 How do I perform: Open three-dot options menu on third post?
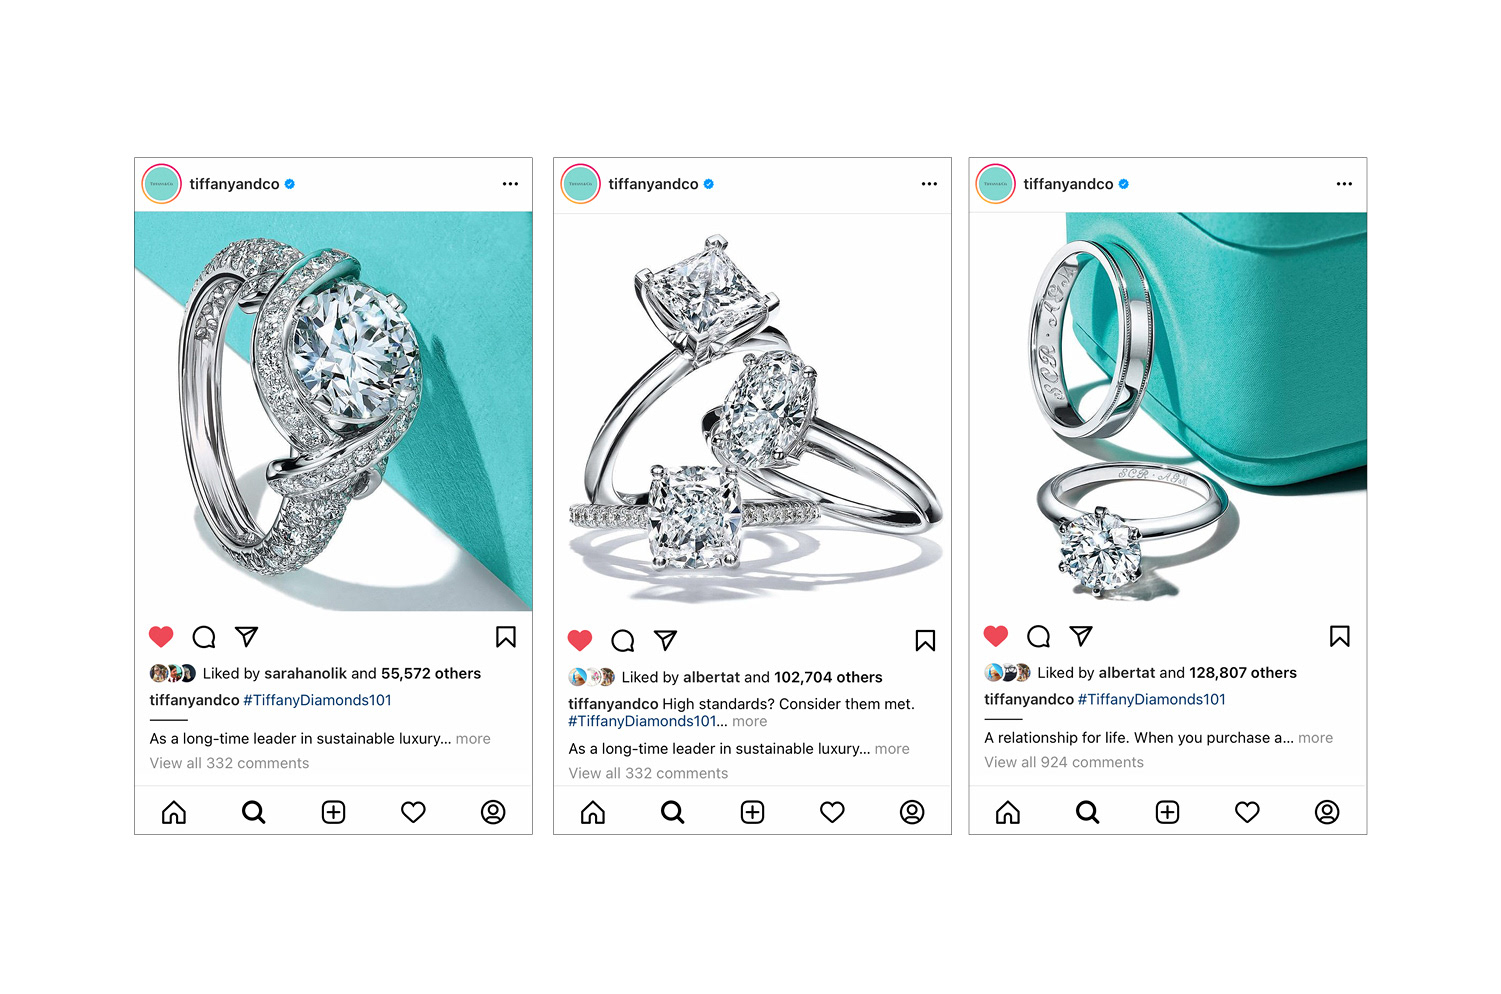(x=1344, y=184)
